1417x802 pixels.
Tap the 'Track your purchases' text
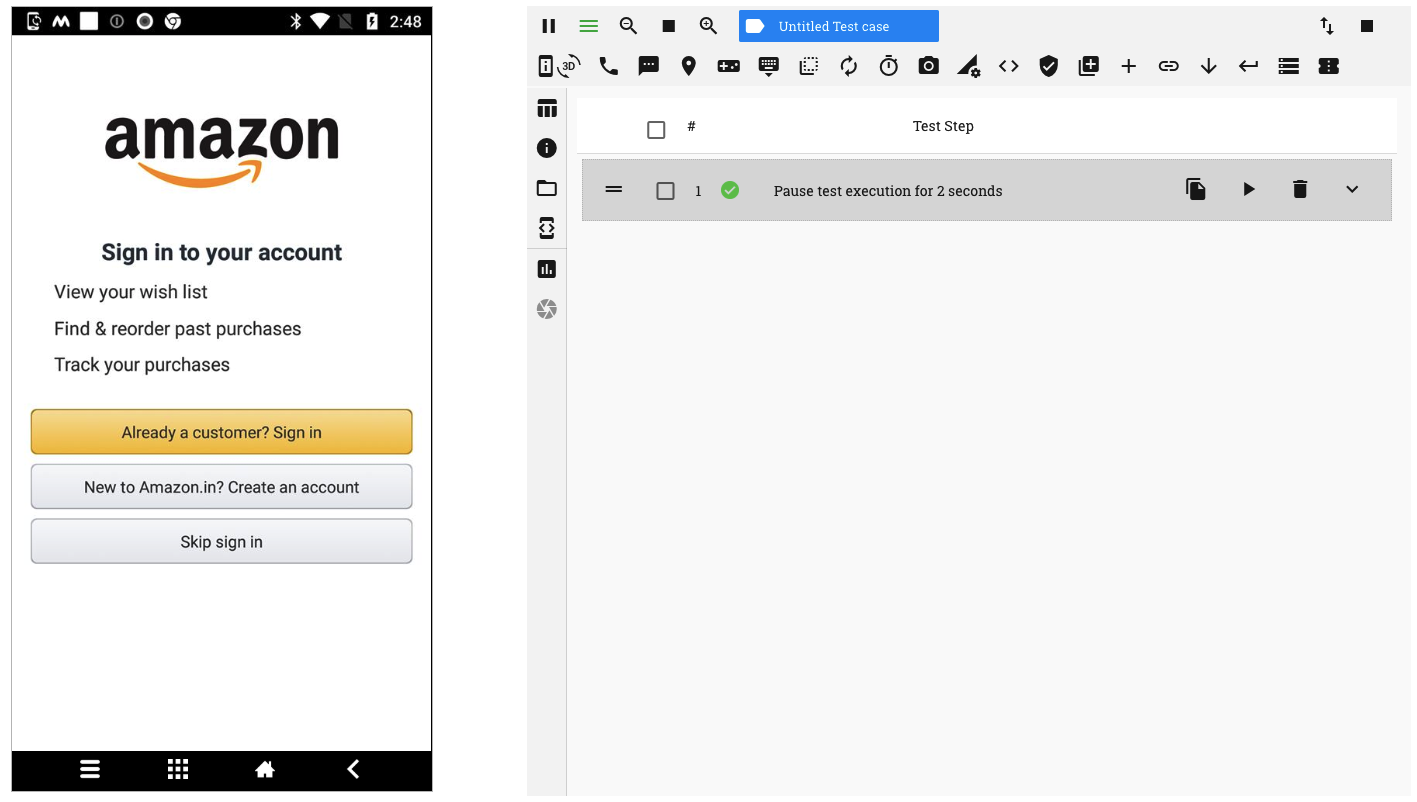pyautogui.click(x=142, y=365)
